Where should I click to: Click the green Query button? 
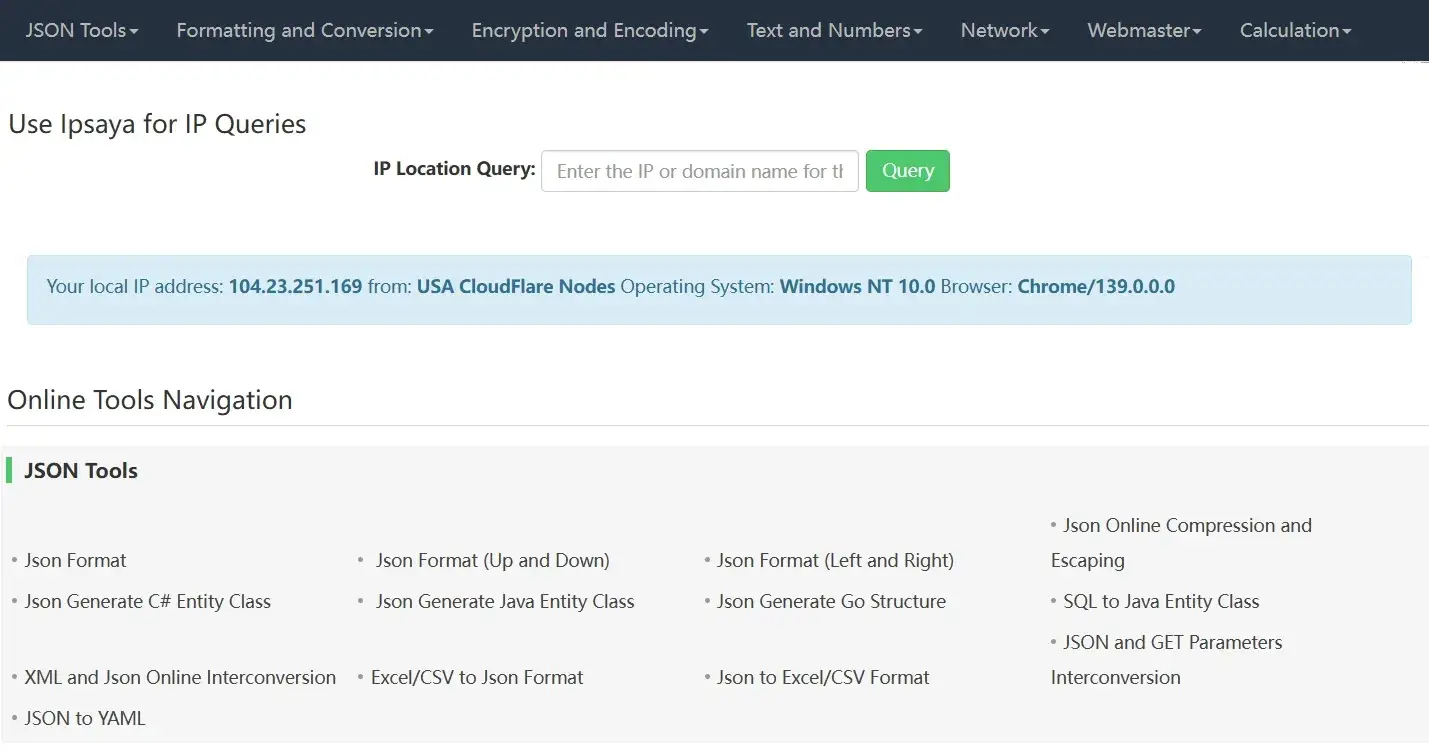907,170
